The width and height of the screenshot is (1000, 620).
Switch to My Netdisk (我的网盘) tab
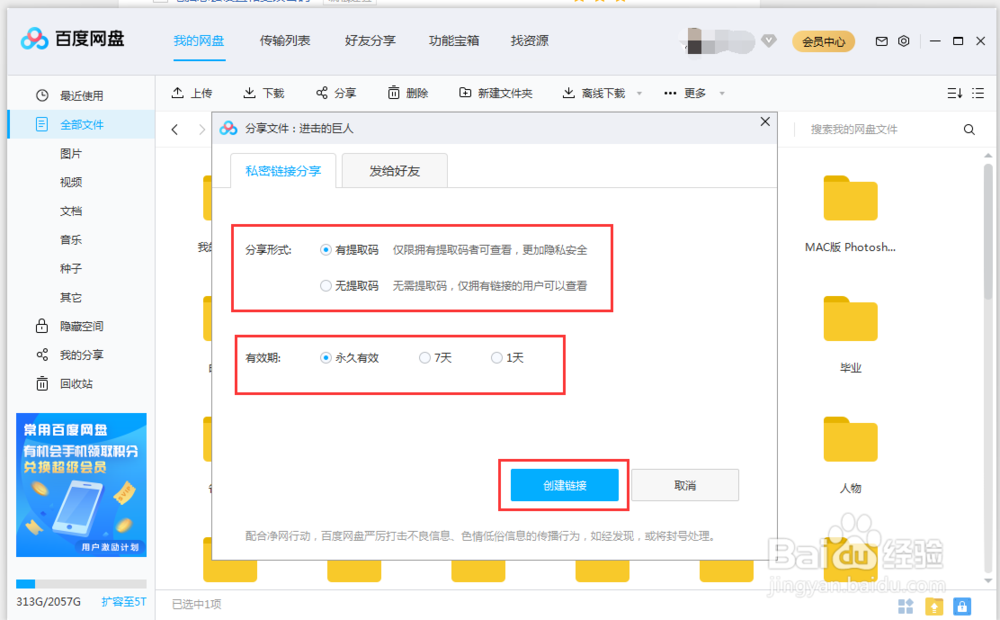[x=199, y=41]
